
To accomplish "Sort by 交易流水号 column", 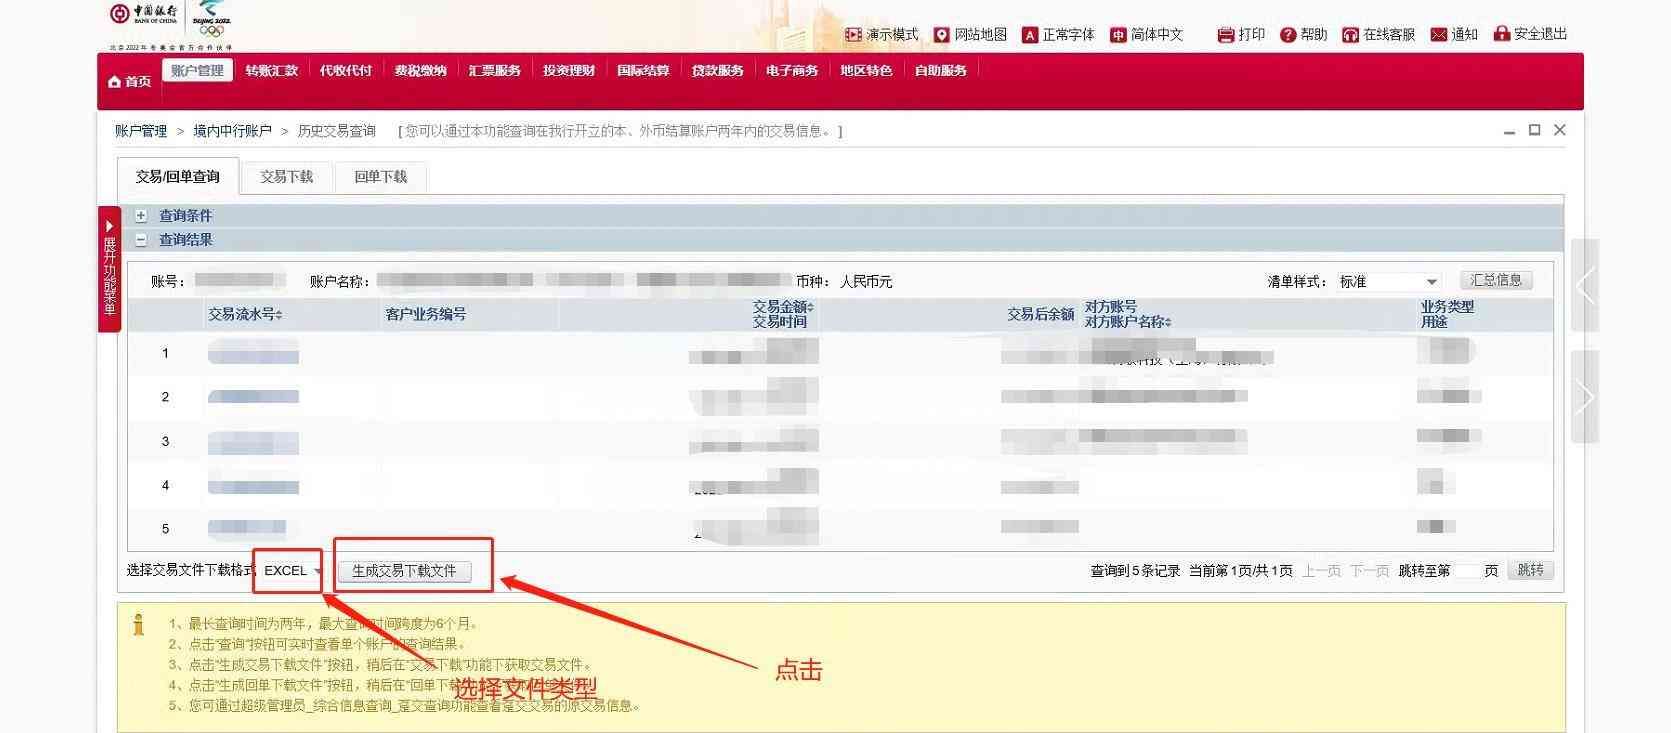I will pos(245,314).
